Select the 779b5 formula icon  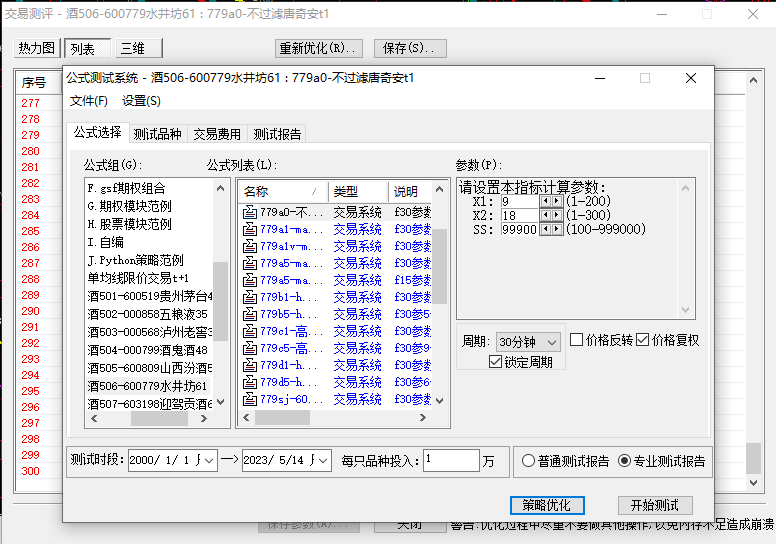tap(250, 314)
